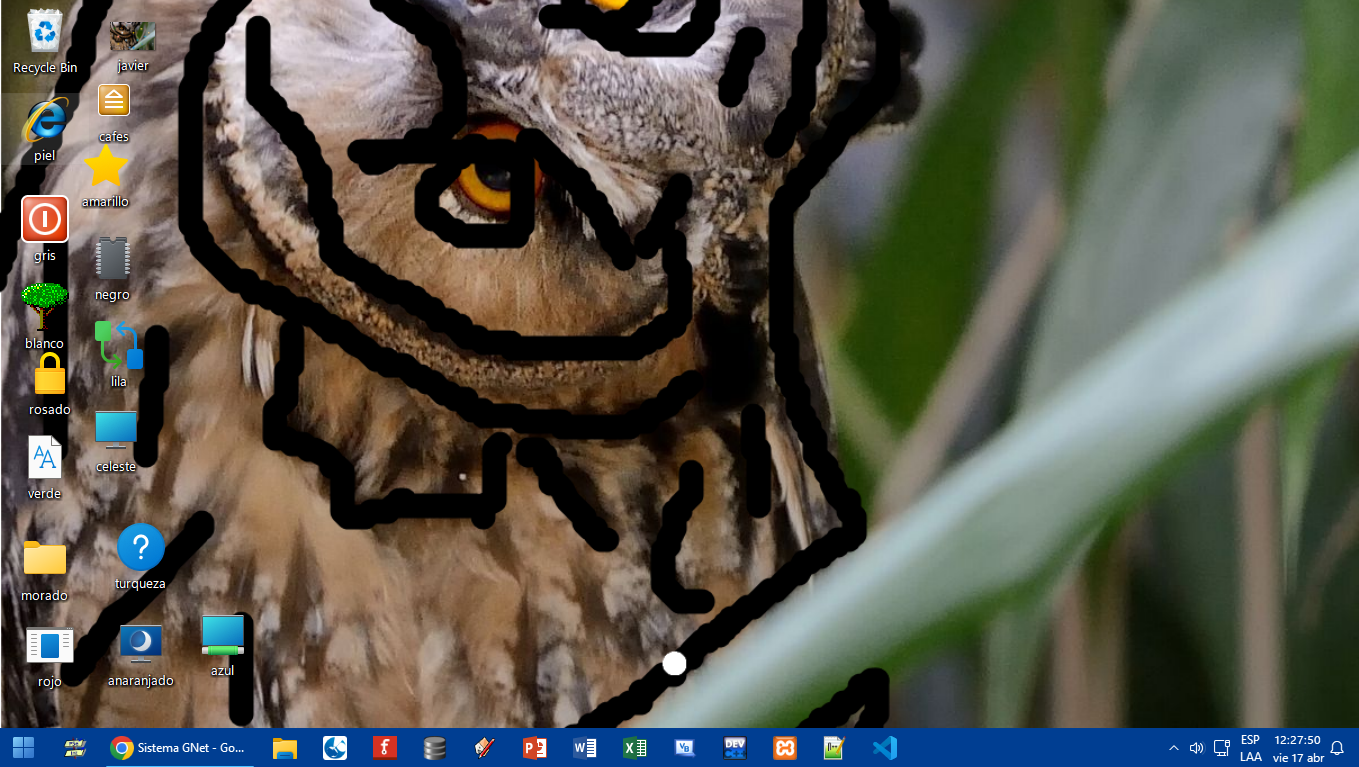Open Visual Studio Code from taskbar
The width and height of the screenshot is (1359, 767).
(885, 748)
